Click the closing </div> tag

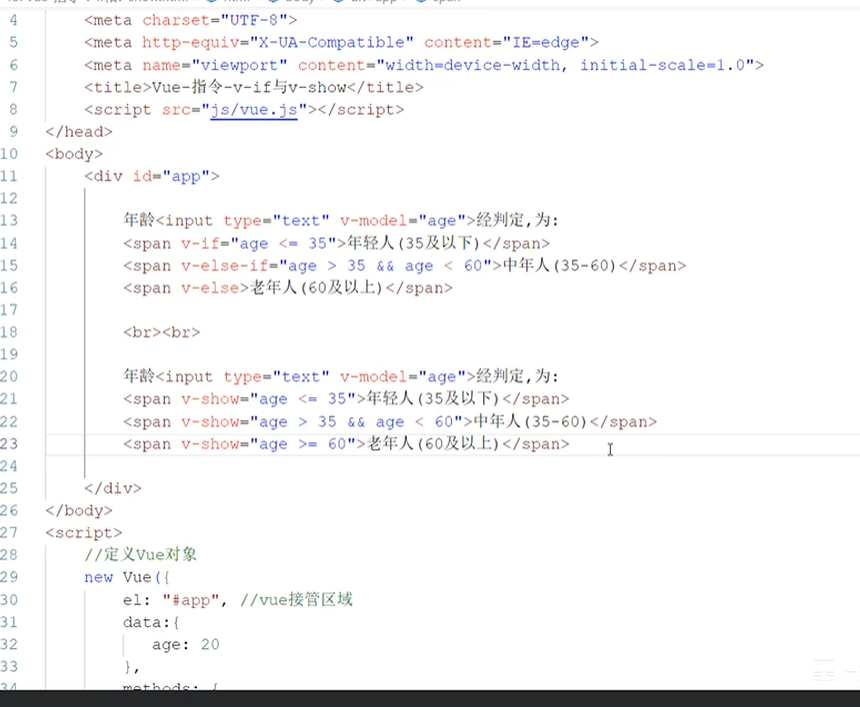coord(113,488)
